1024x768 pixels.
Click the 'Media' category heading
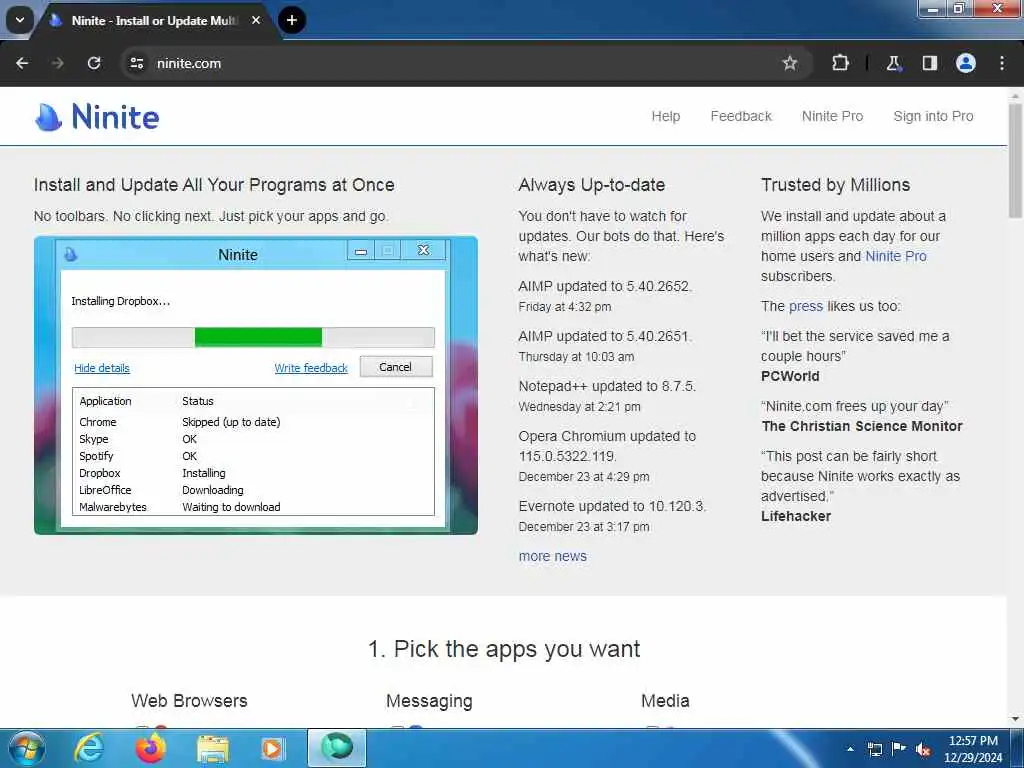[x=665, y=701]
